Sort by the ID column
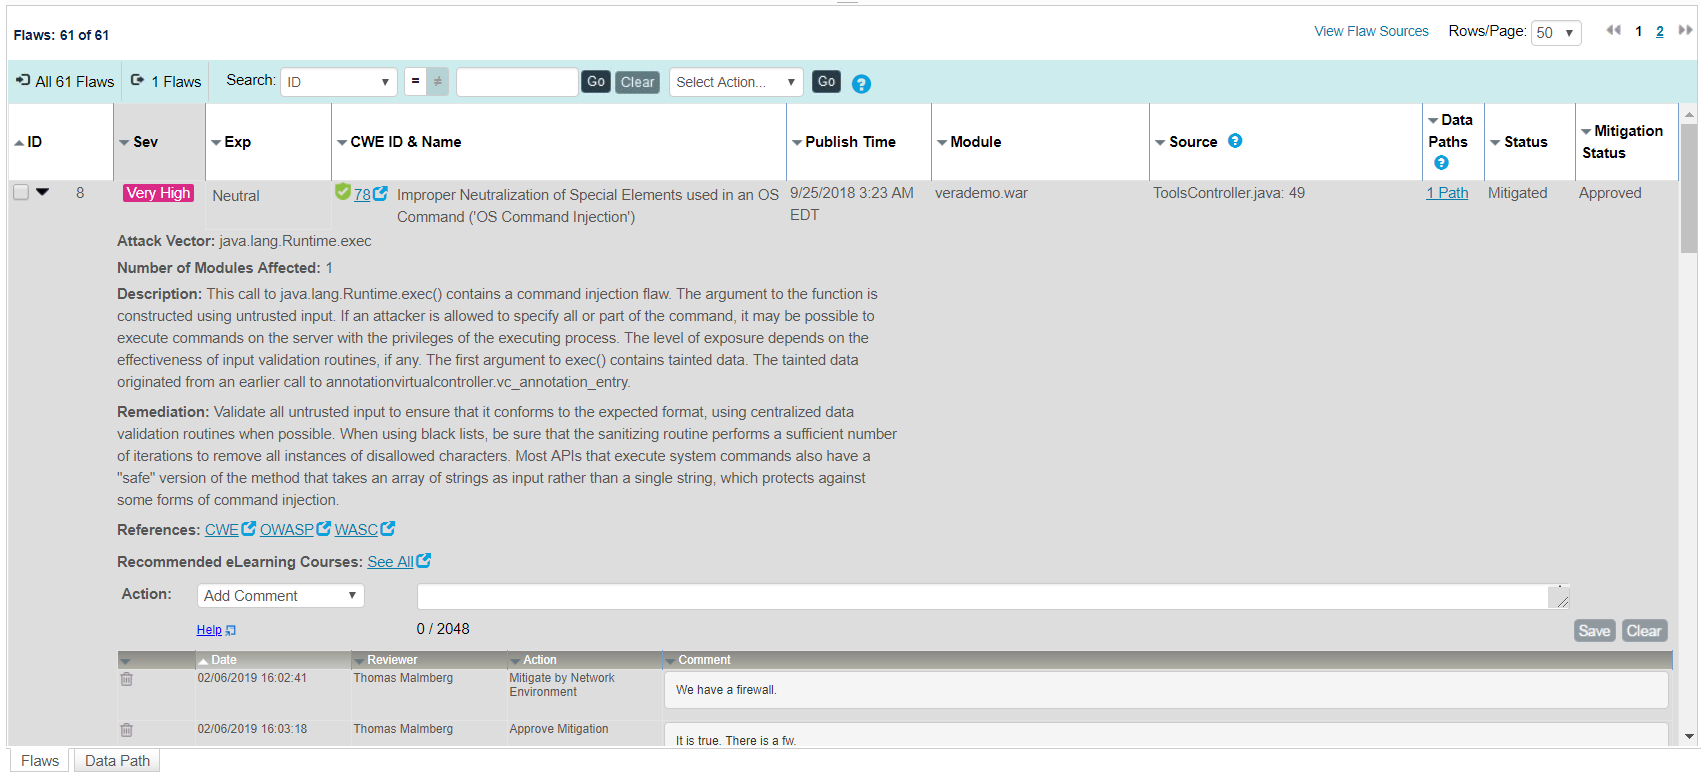Screen dimensions: 1705x782 pyautogui.click(x=28, y=142)
